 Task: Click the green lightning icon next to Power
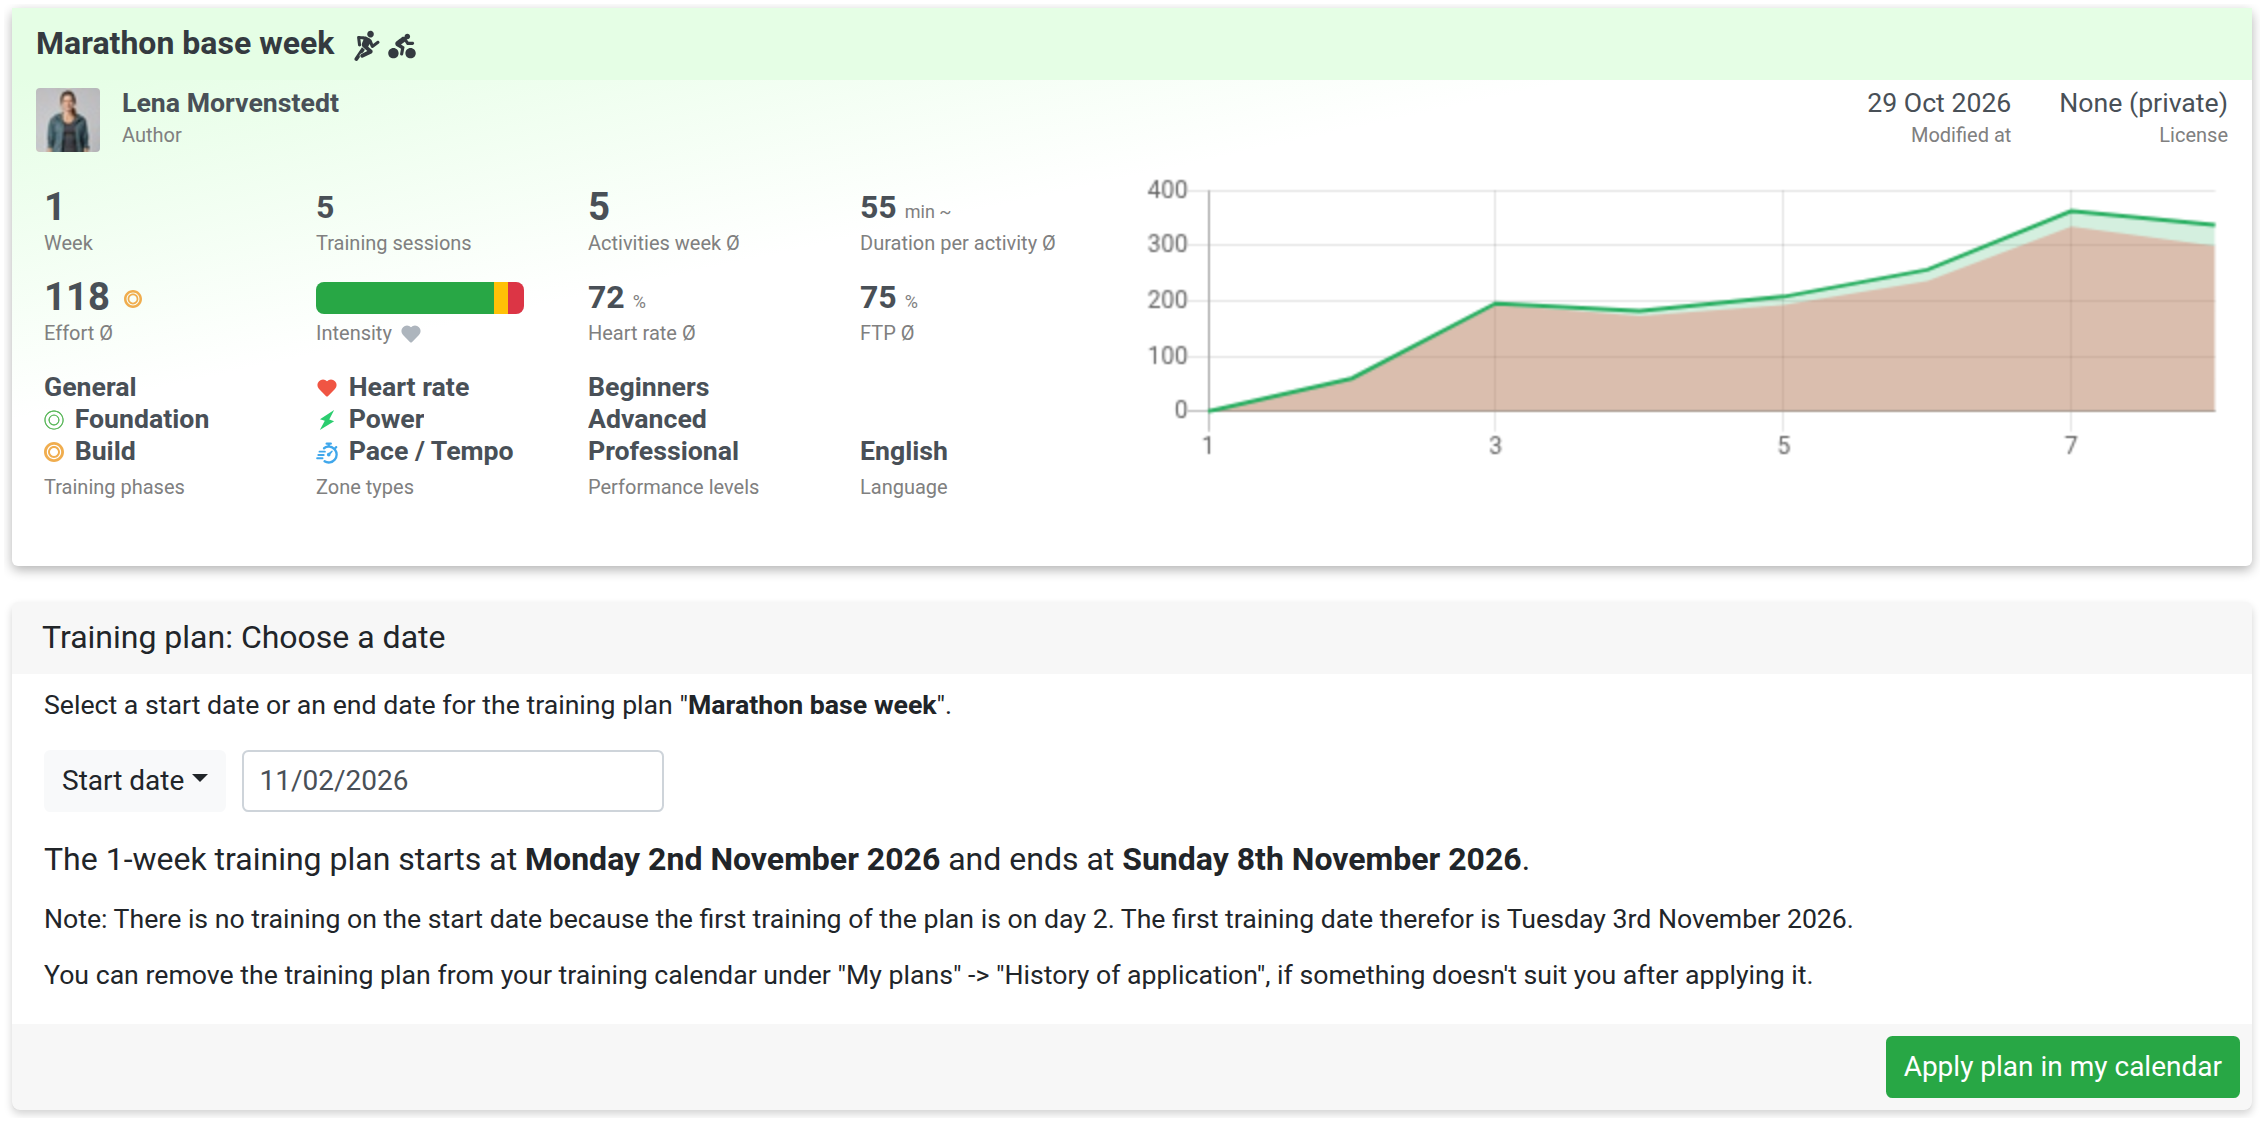point(327,420)
